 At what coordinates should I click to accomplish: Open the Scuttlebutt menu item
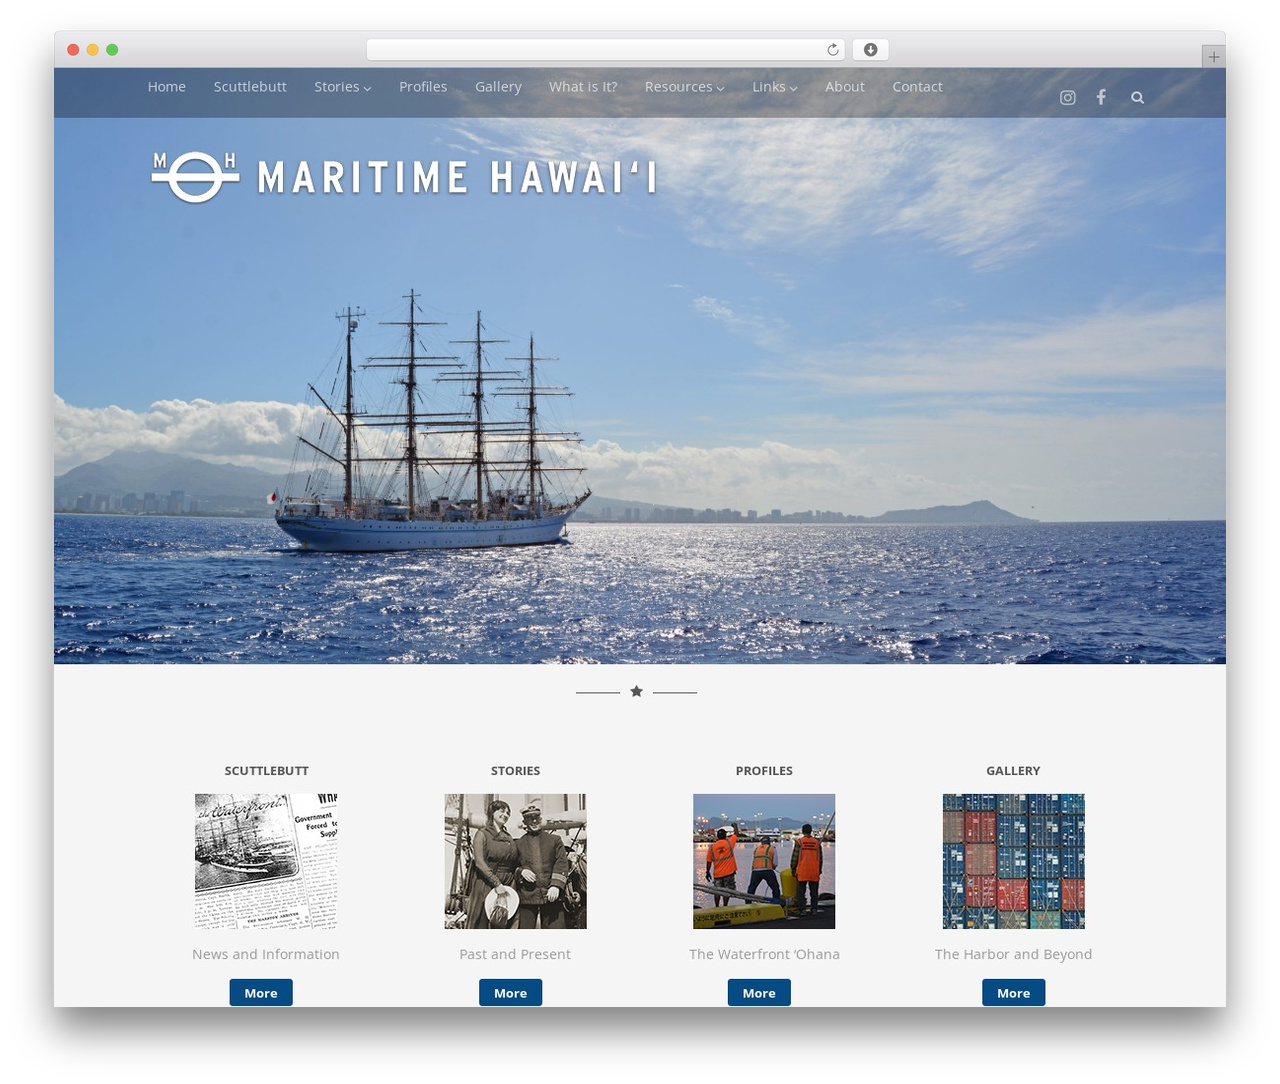[250, 87]
